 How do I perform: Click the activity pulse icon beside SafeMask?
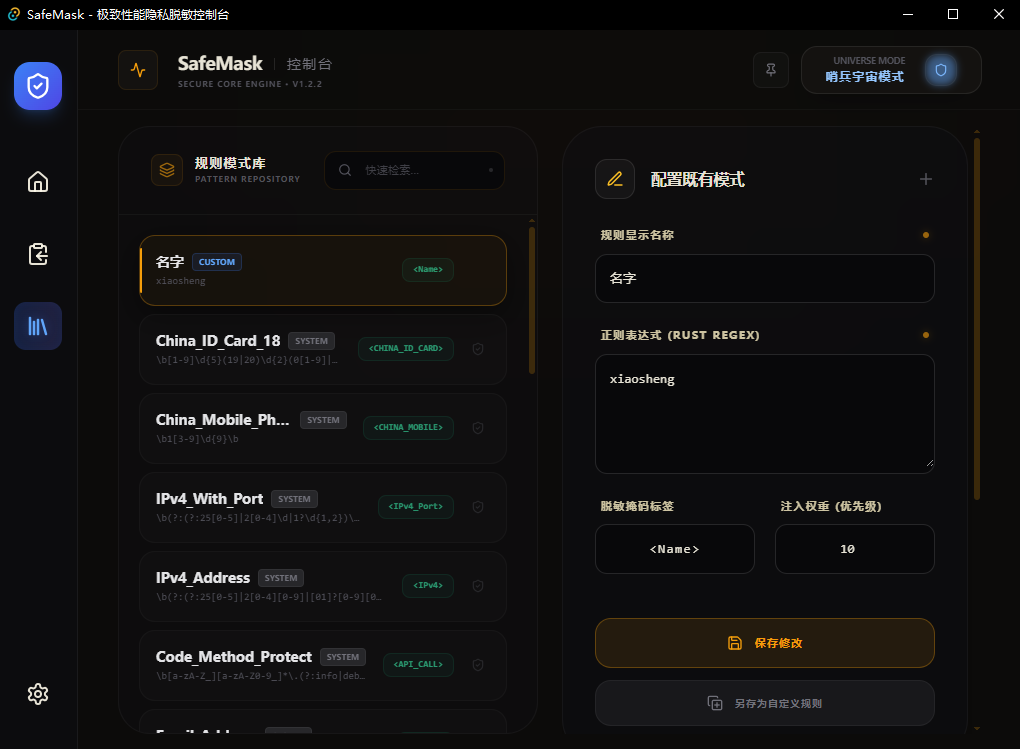[138, 70]
